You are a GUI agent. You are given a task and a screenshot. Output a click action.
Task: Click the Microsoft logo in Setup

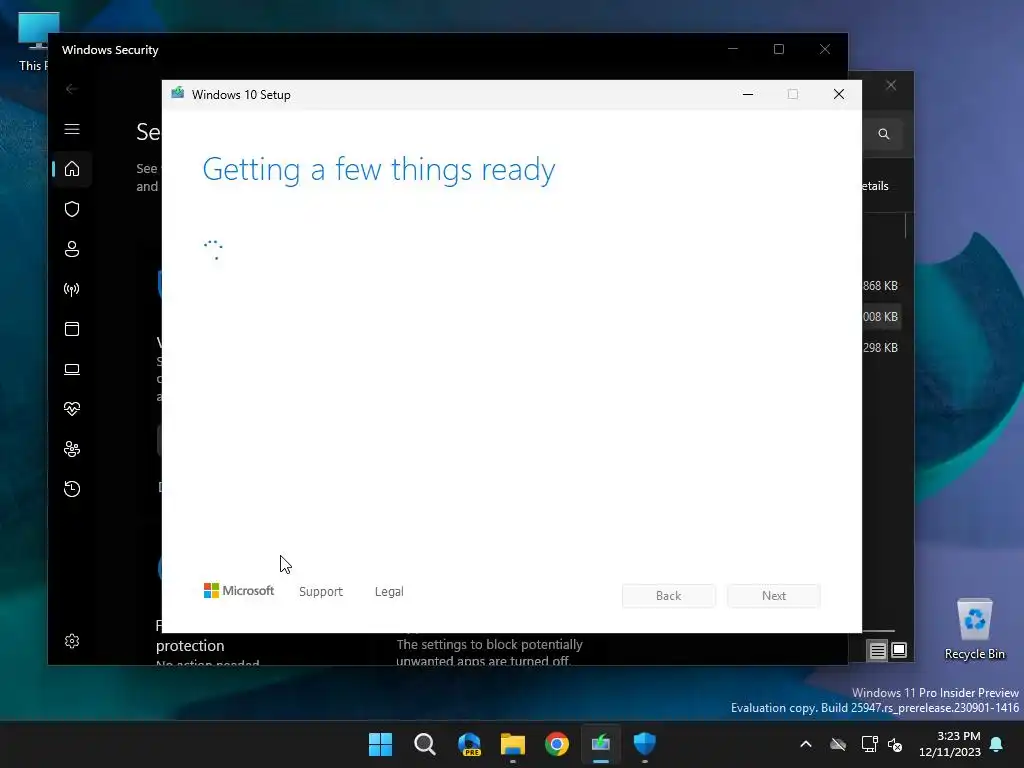pyautogui.click(x=239, y=590)
